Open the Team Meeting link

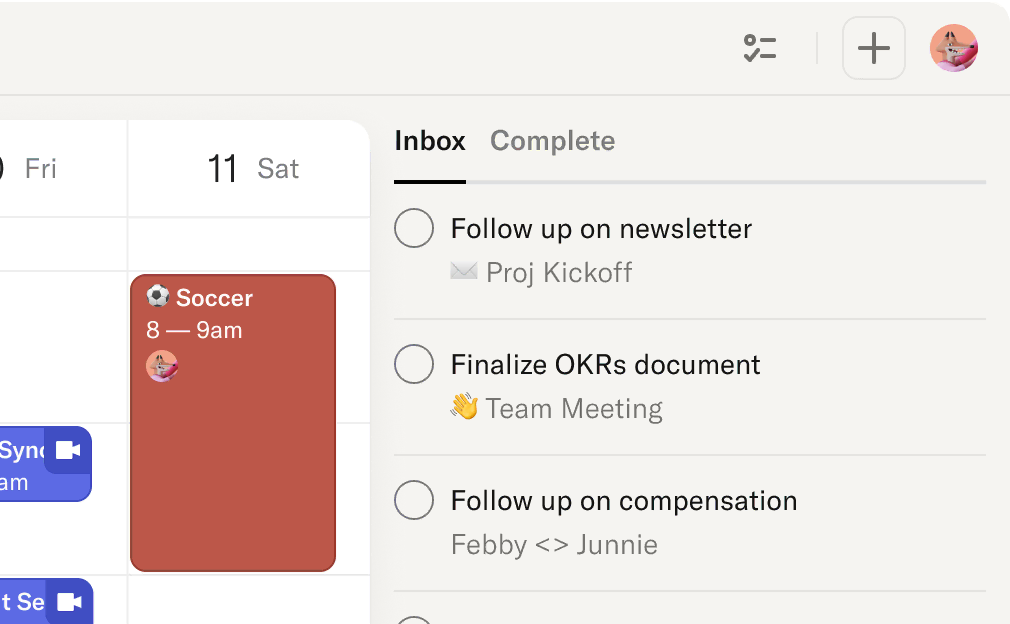[574, 408]
